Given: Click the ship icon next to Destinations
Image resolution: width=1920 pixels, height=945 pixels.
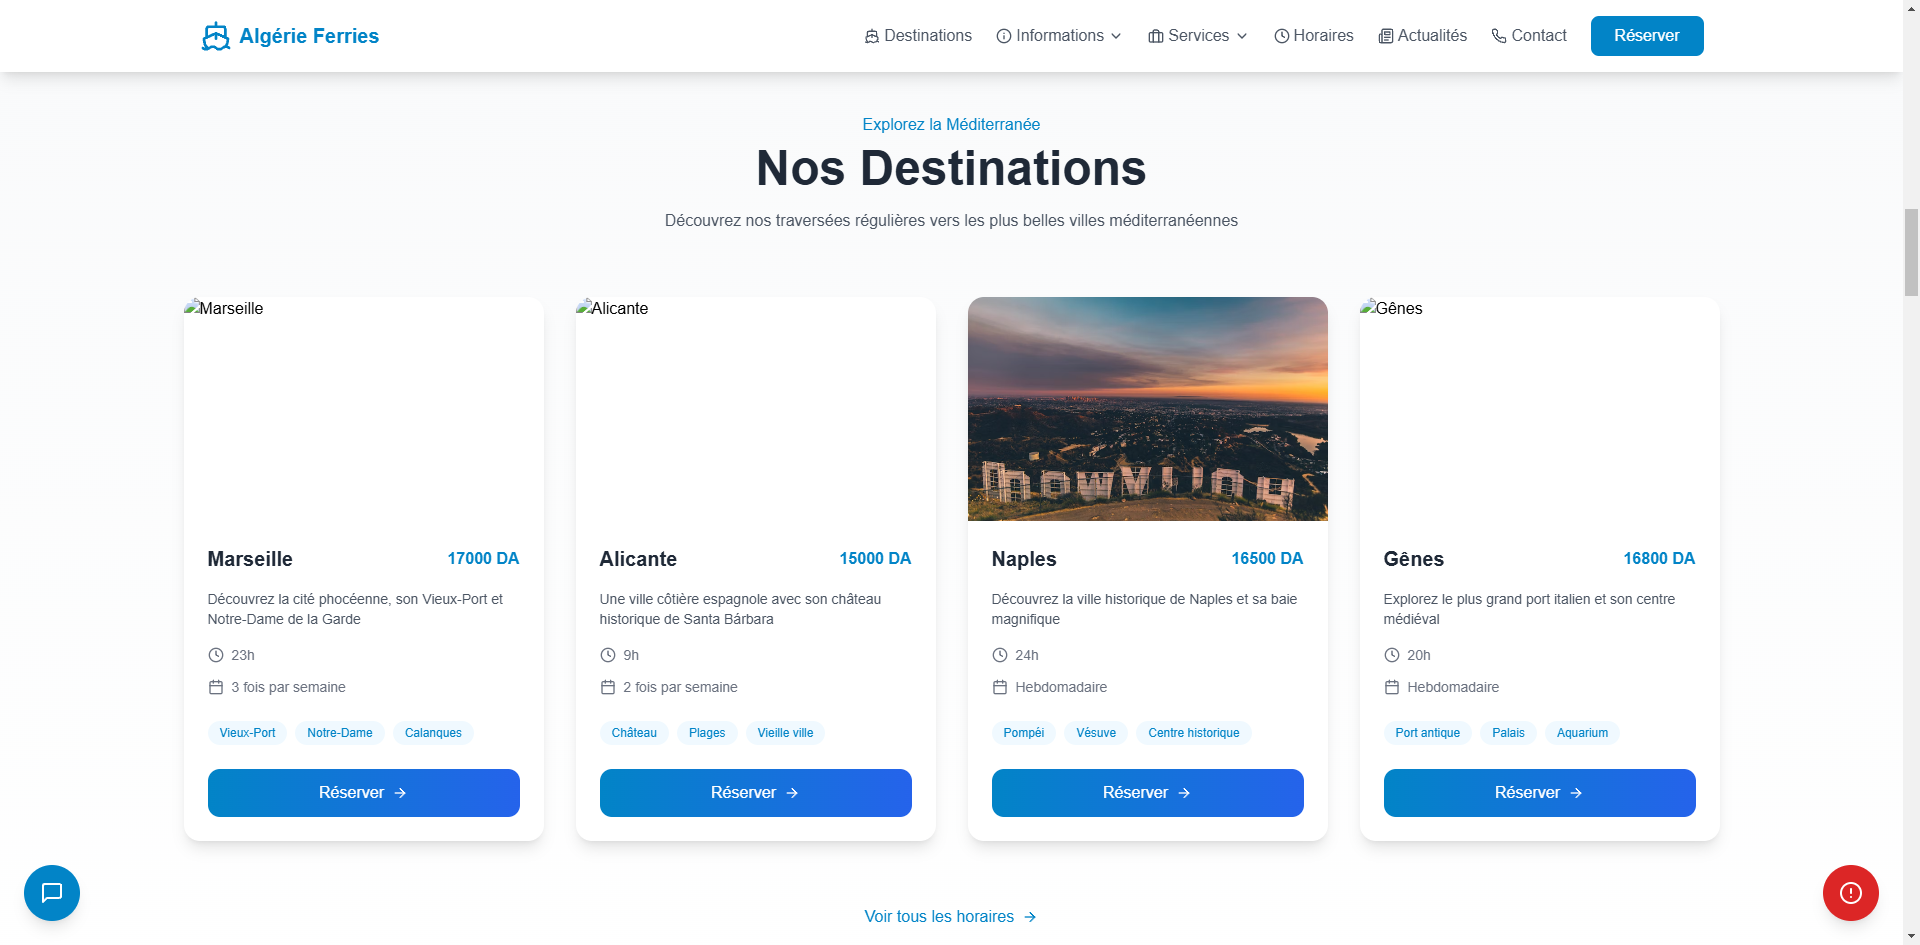Looking at the screenshot, I should (872, 36).
